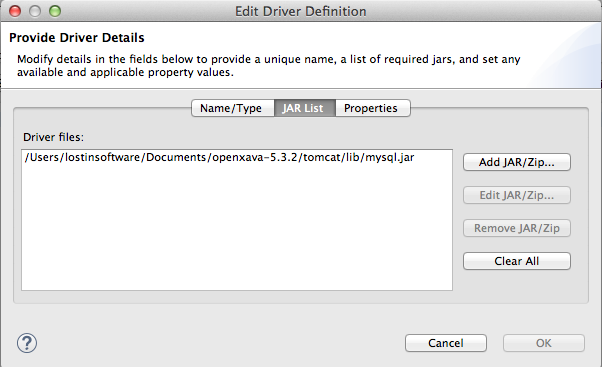Close the Edit Driver Definition dialog
This screenshot has height=367, width=602.
click(15, 11)
